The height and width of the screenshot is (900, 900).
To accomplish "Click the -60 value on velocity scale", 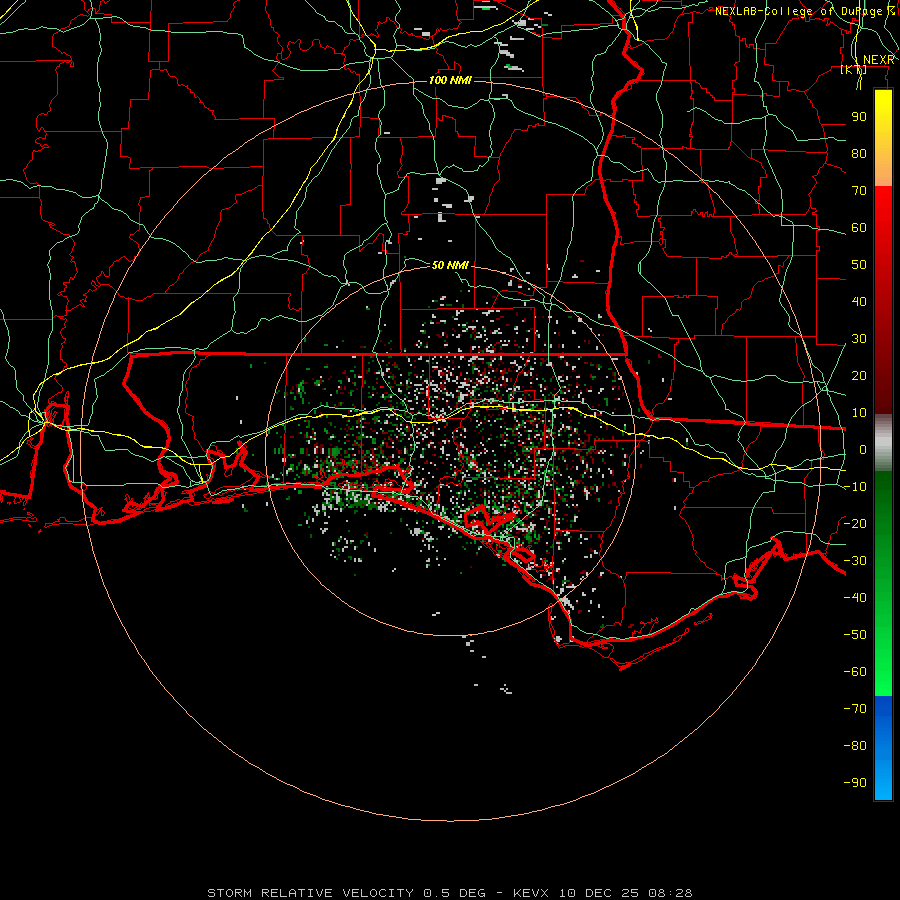I will coord(855,672).
